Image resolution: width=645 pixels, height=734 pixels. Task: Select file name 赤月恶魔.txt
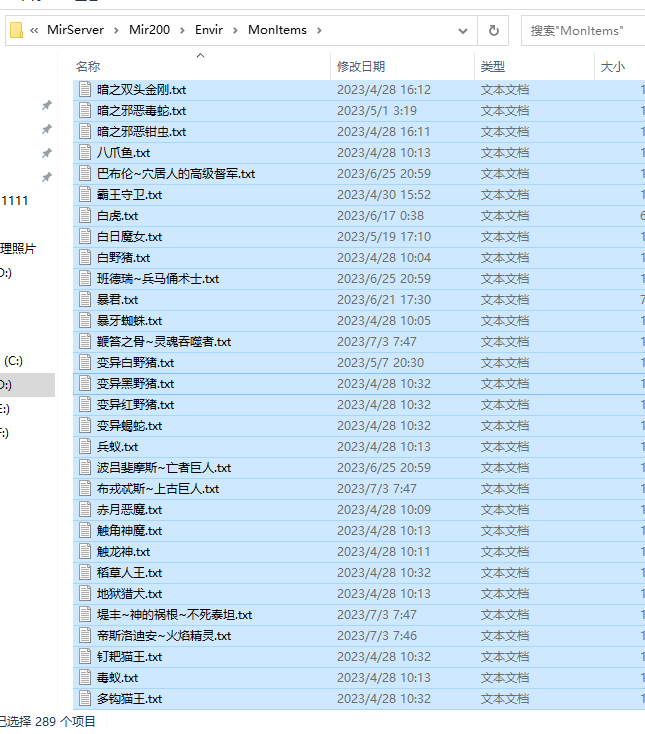click(x=129, y=510)
